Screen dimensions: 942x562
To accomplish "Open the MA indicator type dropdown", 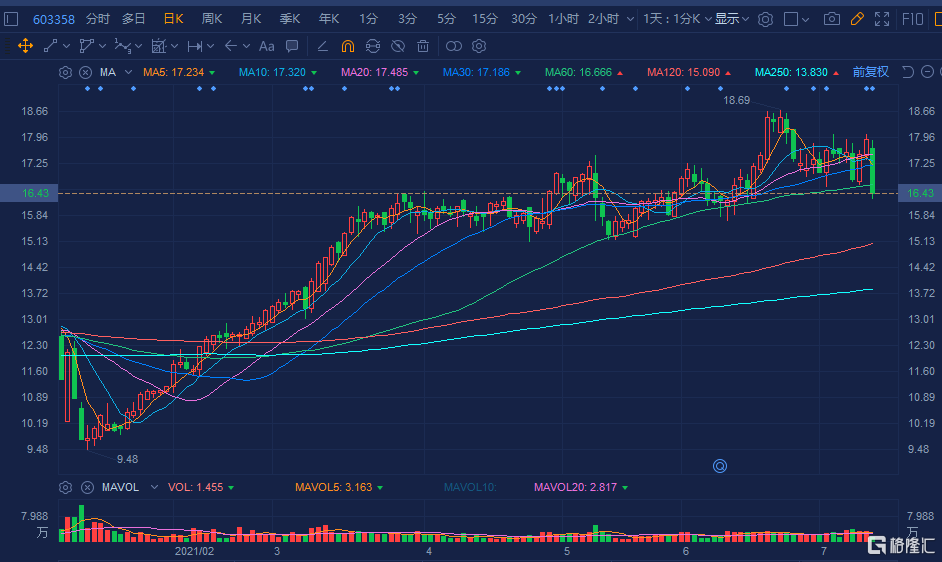I will point(128,72).
